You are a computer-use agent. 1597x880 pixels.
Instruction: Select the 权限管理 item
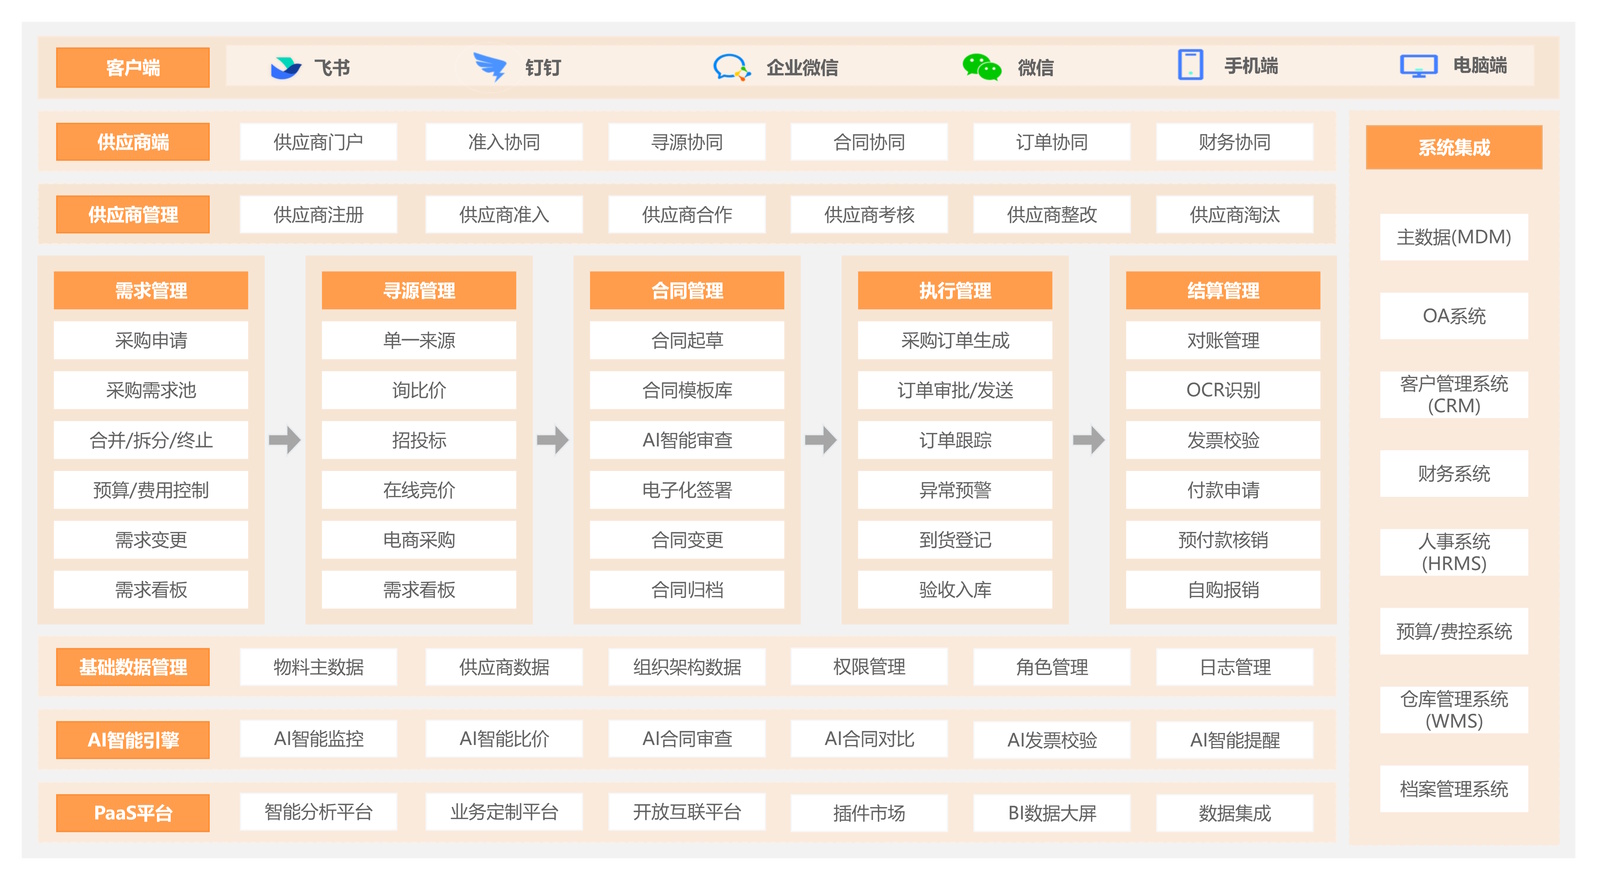869,667
